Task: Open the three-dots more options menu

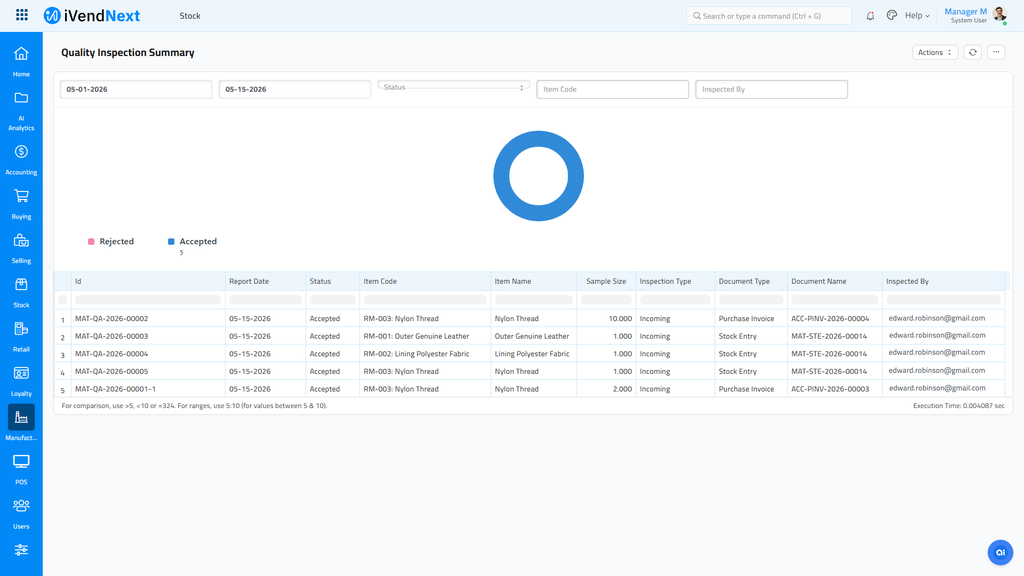Action: coord(996,52)
